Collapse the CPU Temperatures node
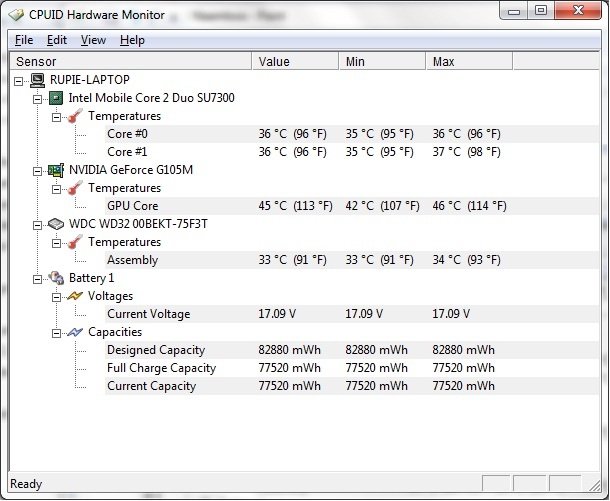 pos(56,117)
